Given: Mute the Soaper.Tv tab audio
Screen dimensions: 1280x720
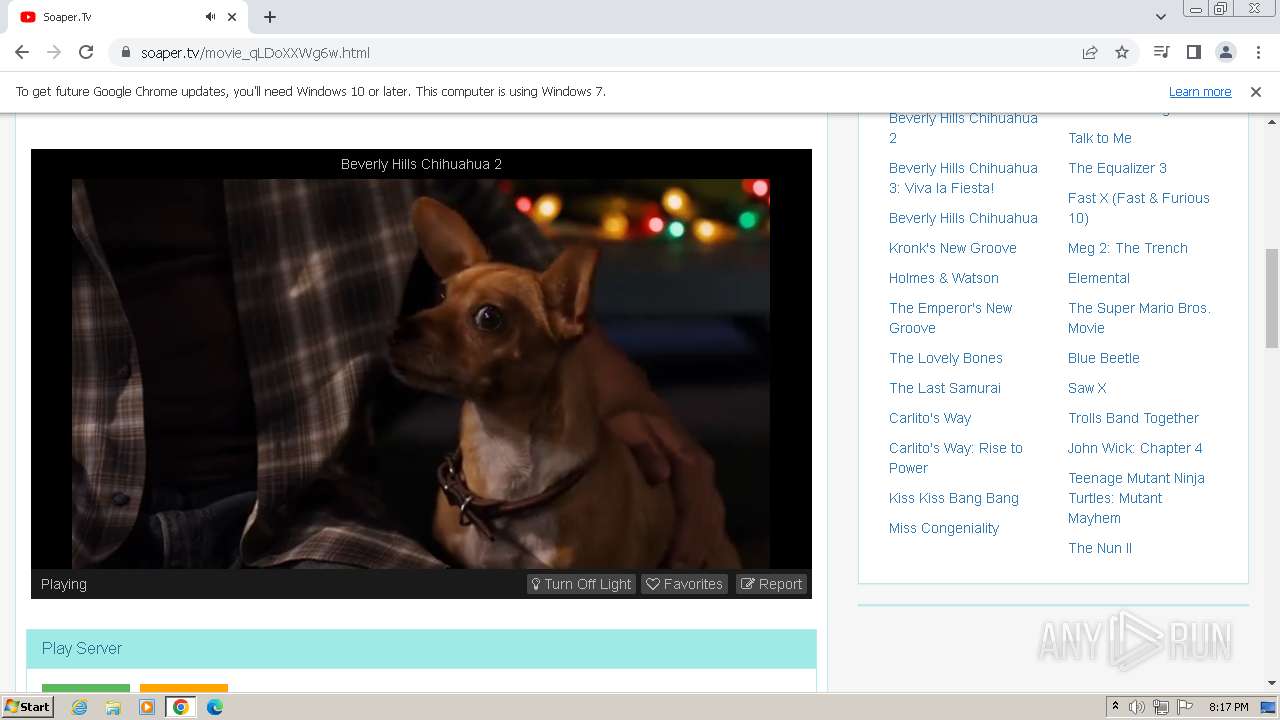Looking at the screenshot, I should click(210, 17).
